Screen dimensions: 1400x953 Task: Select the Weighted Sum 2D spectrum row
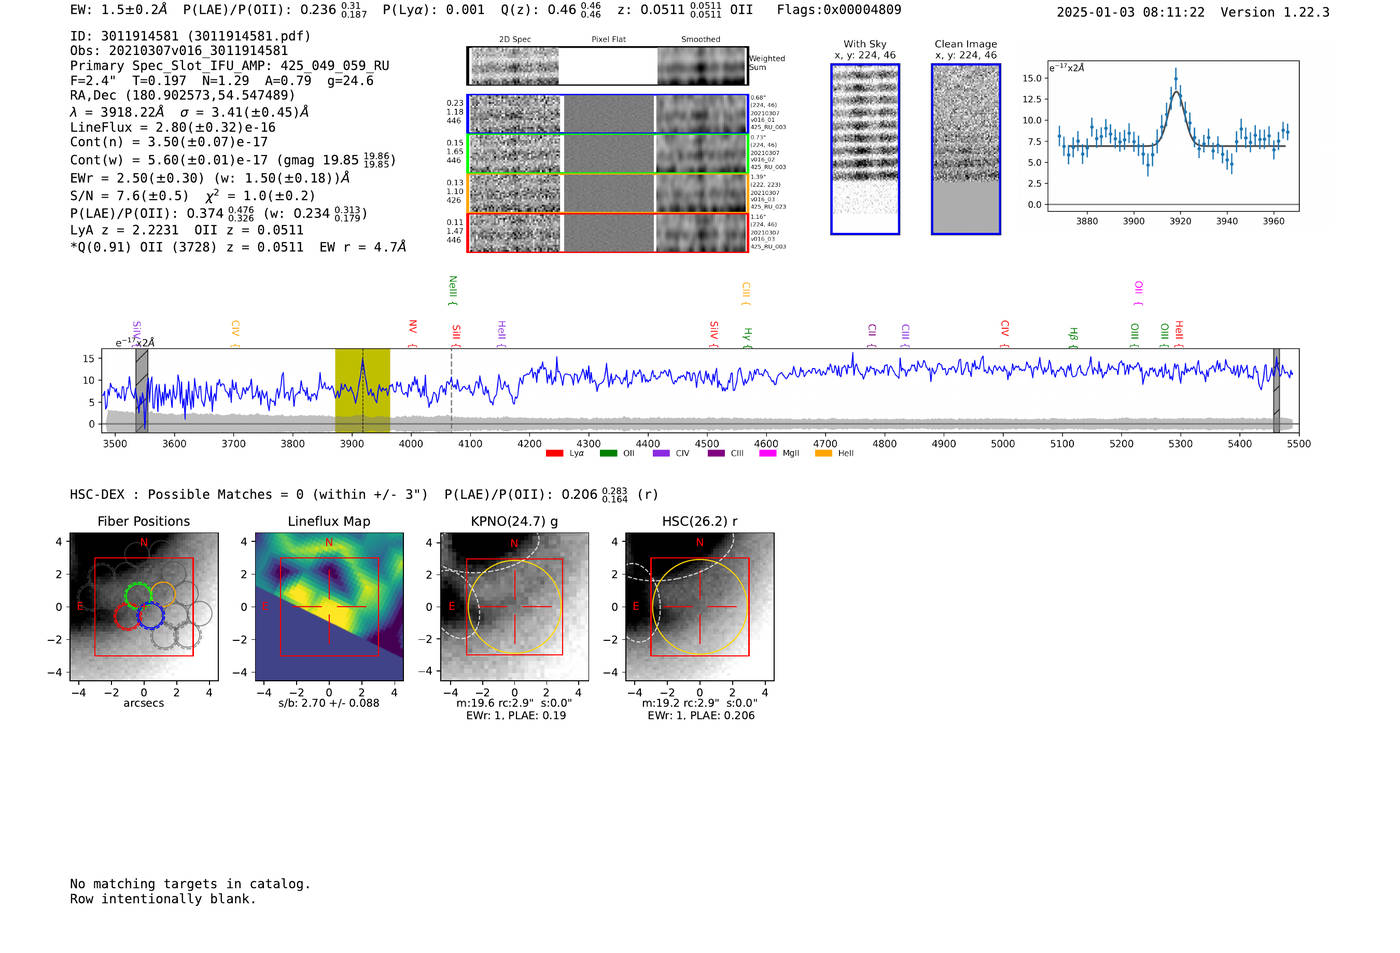608,66
